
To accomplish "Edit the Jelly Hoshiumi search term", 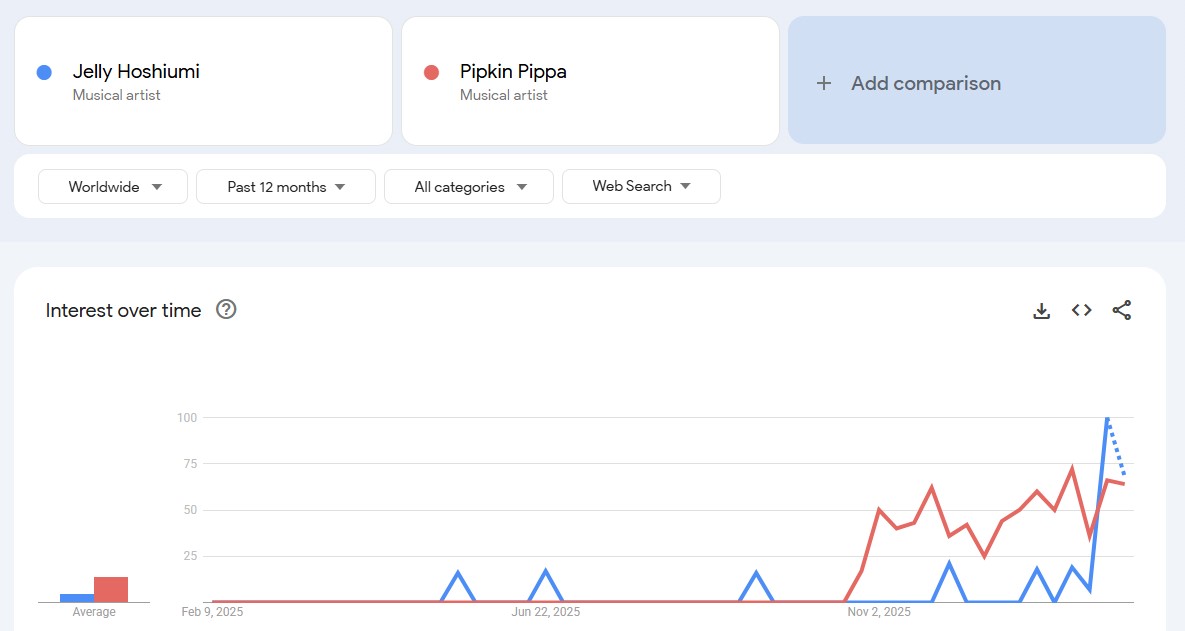I will tap(203, 81).
